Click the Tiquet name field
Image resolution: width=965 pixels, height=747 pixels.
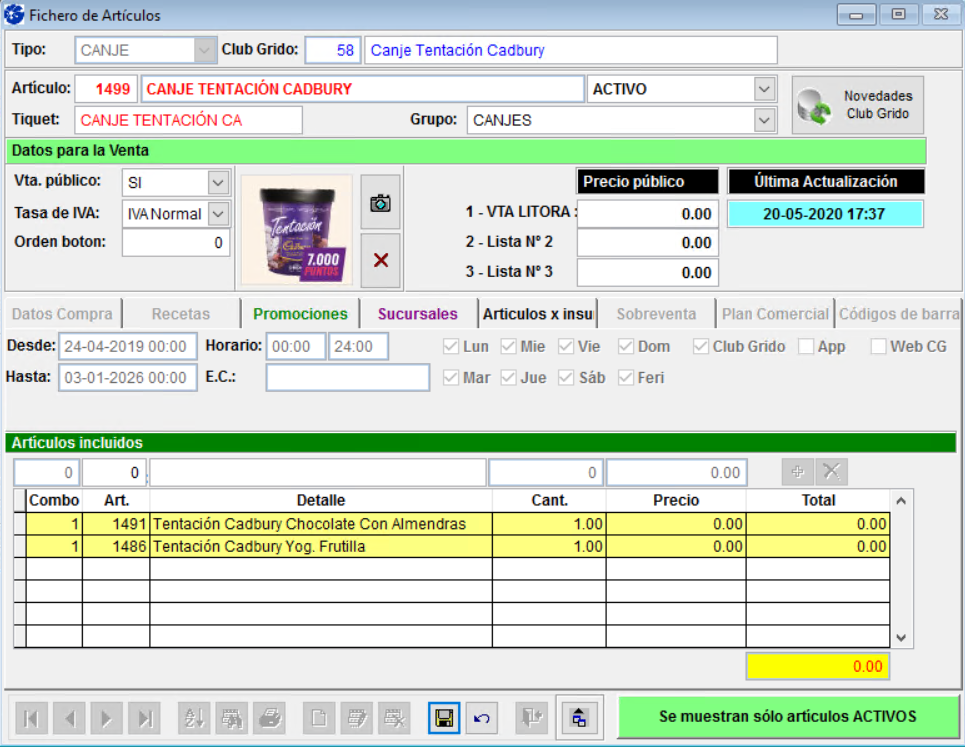coord(188,120)
